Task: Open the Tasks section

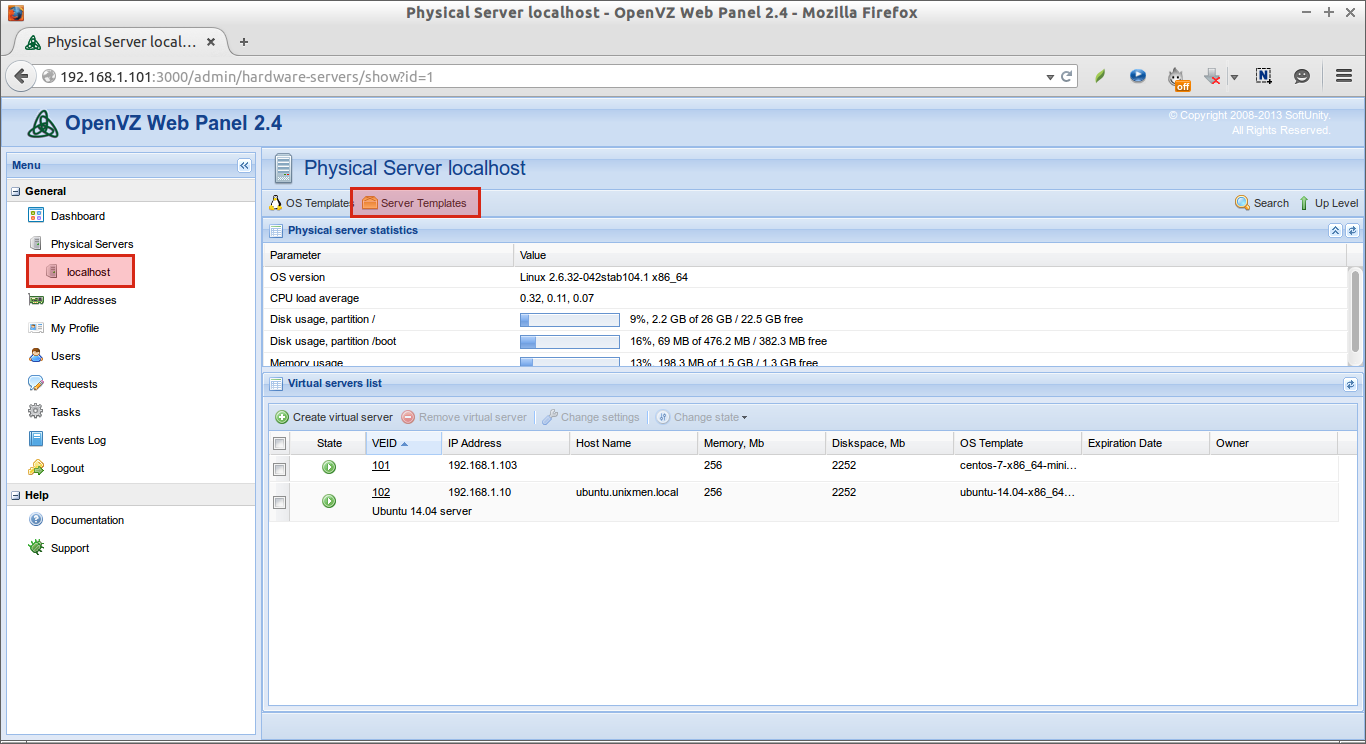Action: click(66, 412)
